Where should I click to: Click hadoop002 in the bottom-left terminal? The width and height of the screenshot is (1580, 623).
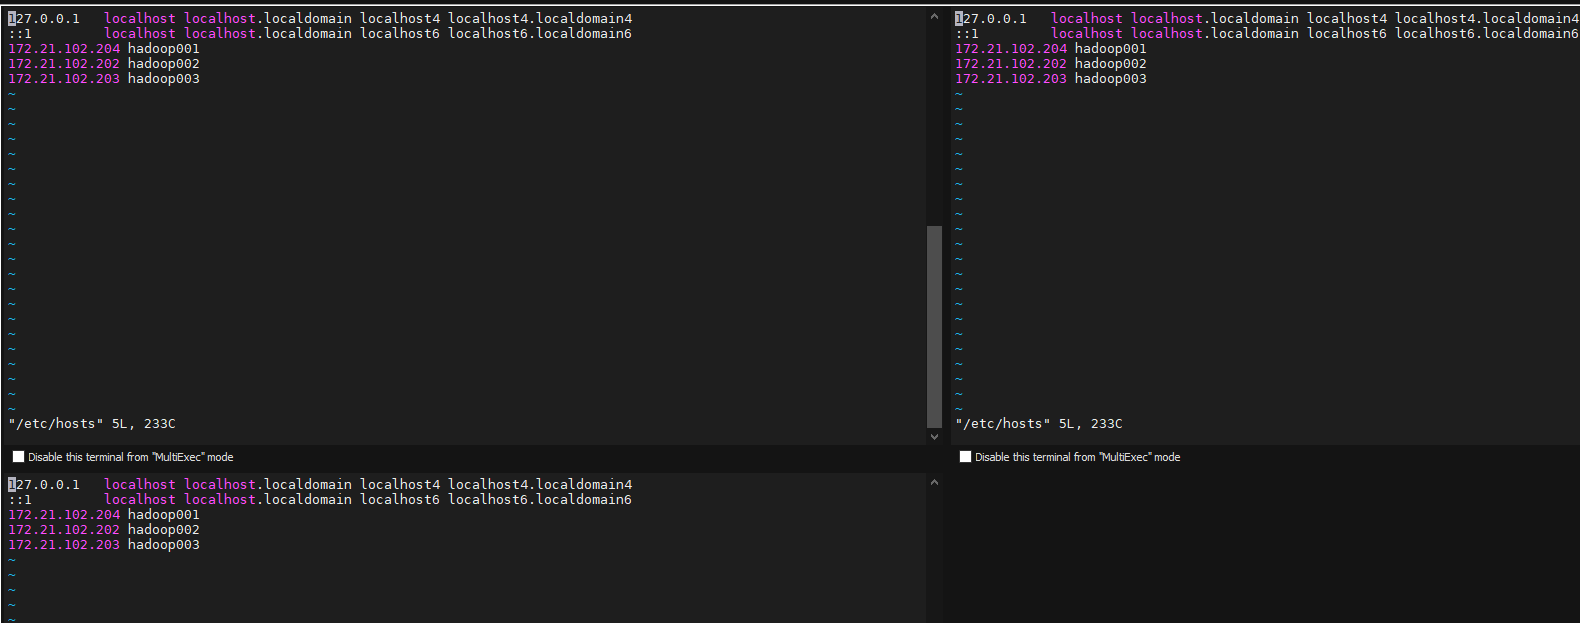(163, 530)
